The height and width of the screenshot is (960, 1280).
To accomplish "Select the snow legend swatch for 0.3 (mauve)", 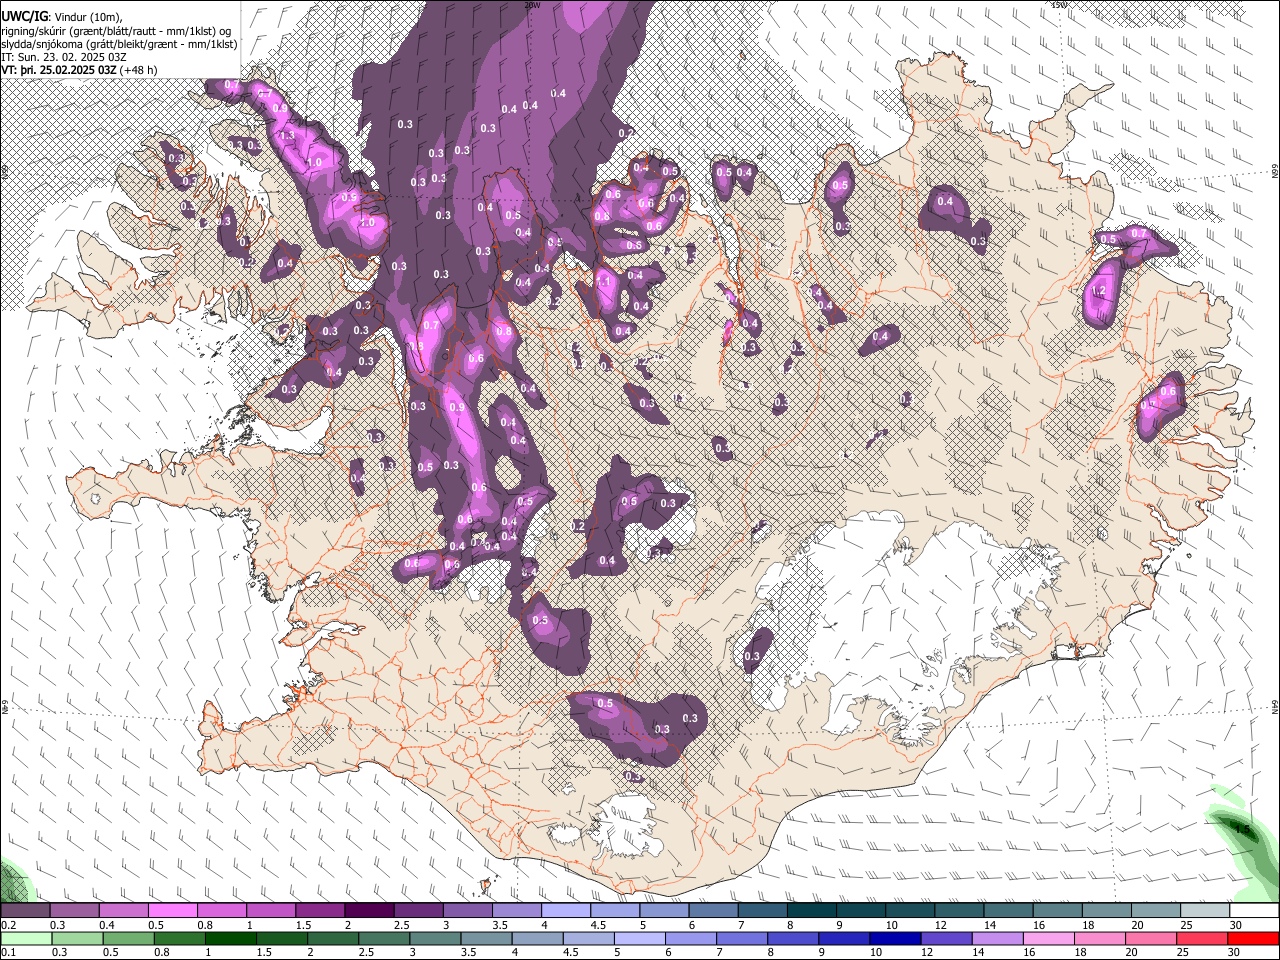I will click(x=73, y=910).
